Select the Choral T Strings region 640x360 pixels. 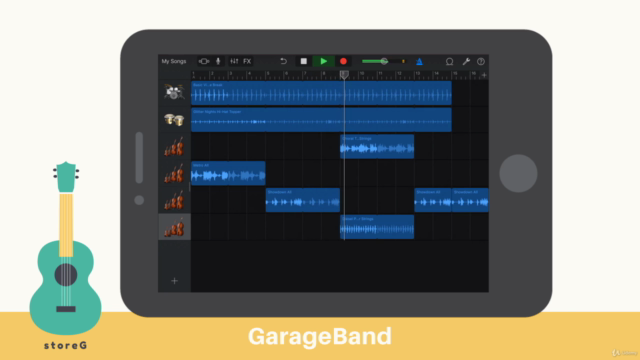point(377,147)
